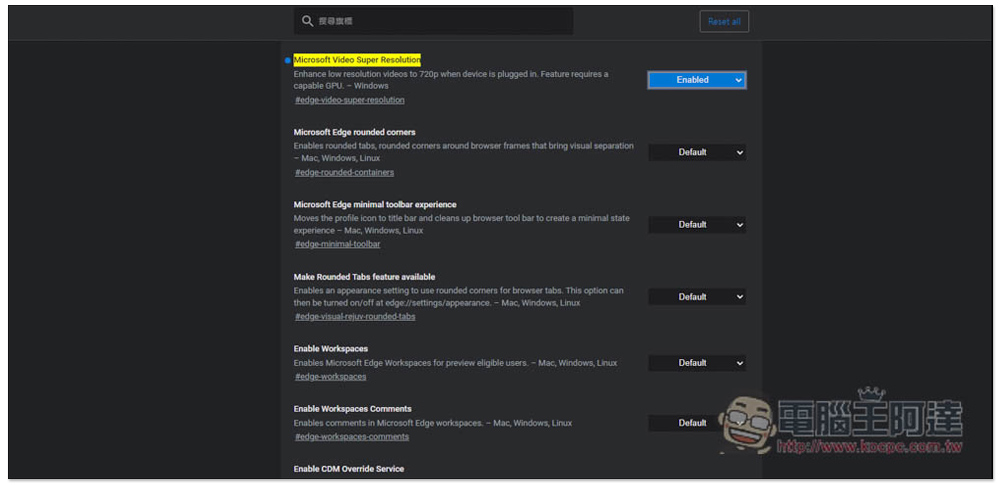Click the blue modified-flag dot indicator
The height and width of the screenshot is (485, 1000).
[287, 60]
